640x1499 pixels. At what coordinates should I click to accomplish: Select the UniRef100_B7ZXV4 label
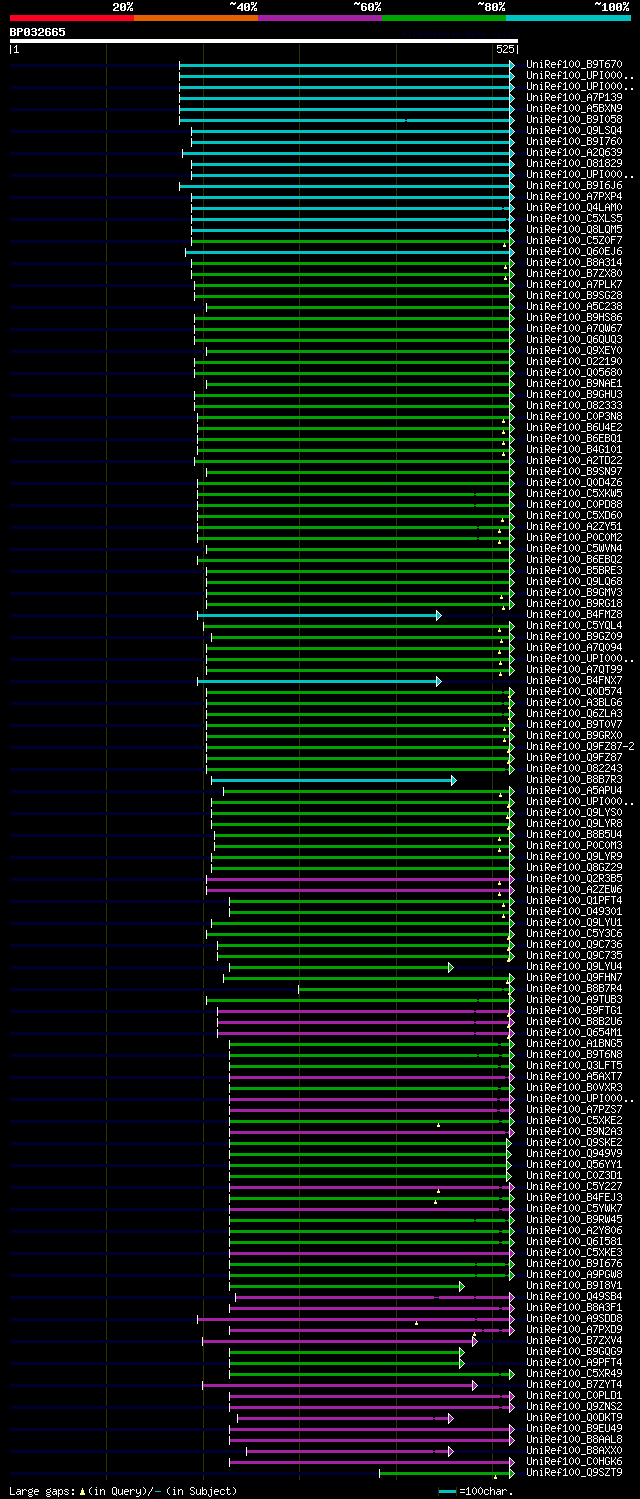click(x=575, y=1341)
